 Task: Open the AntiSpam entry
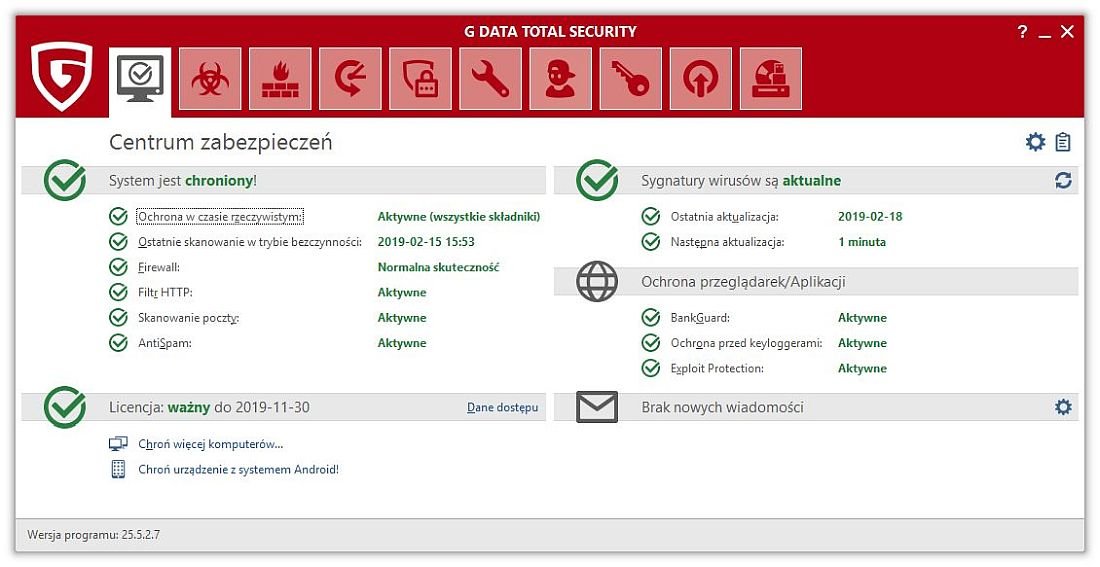(x=165, y=343)
